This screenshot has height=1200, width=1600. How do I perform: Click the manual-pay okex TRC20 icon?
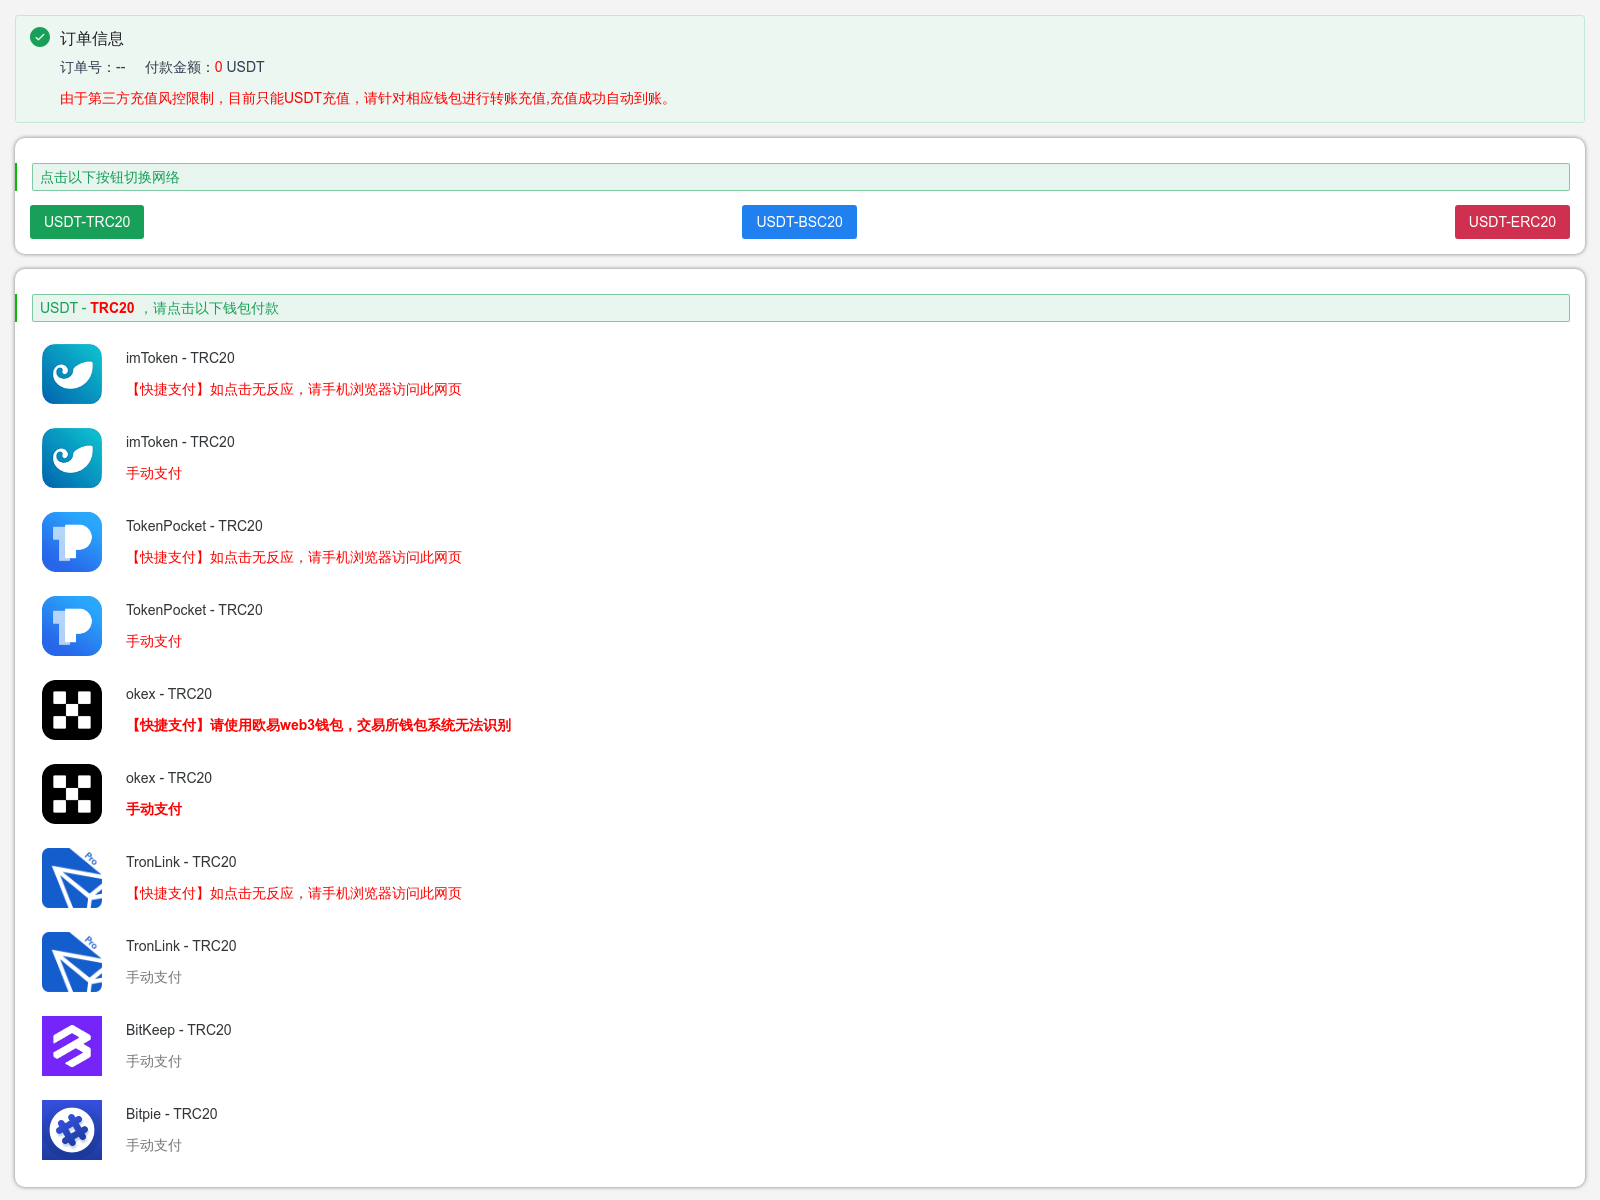coord(72,794)
